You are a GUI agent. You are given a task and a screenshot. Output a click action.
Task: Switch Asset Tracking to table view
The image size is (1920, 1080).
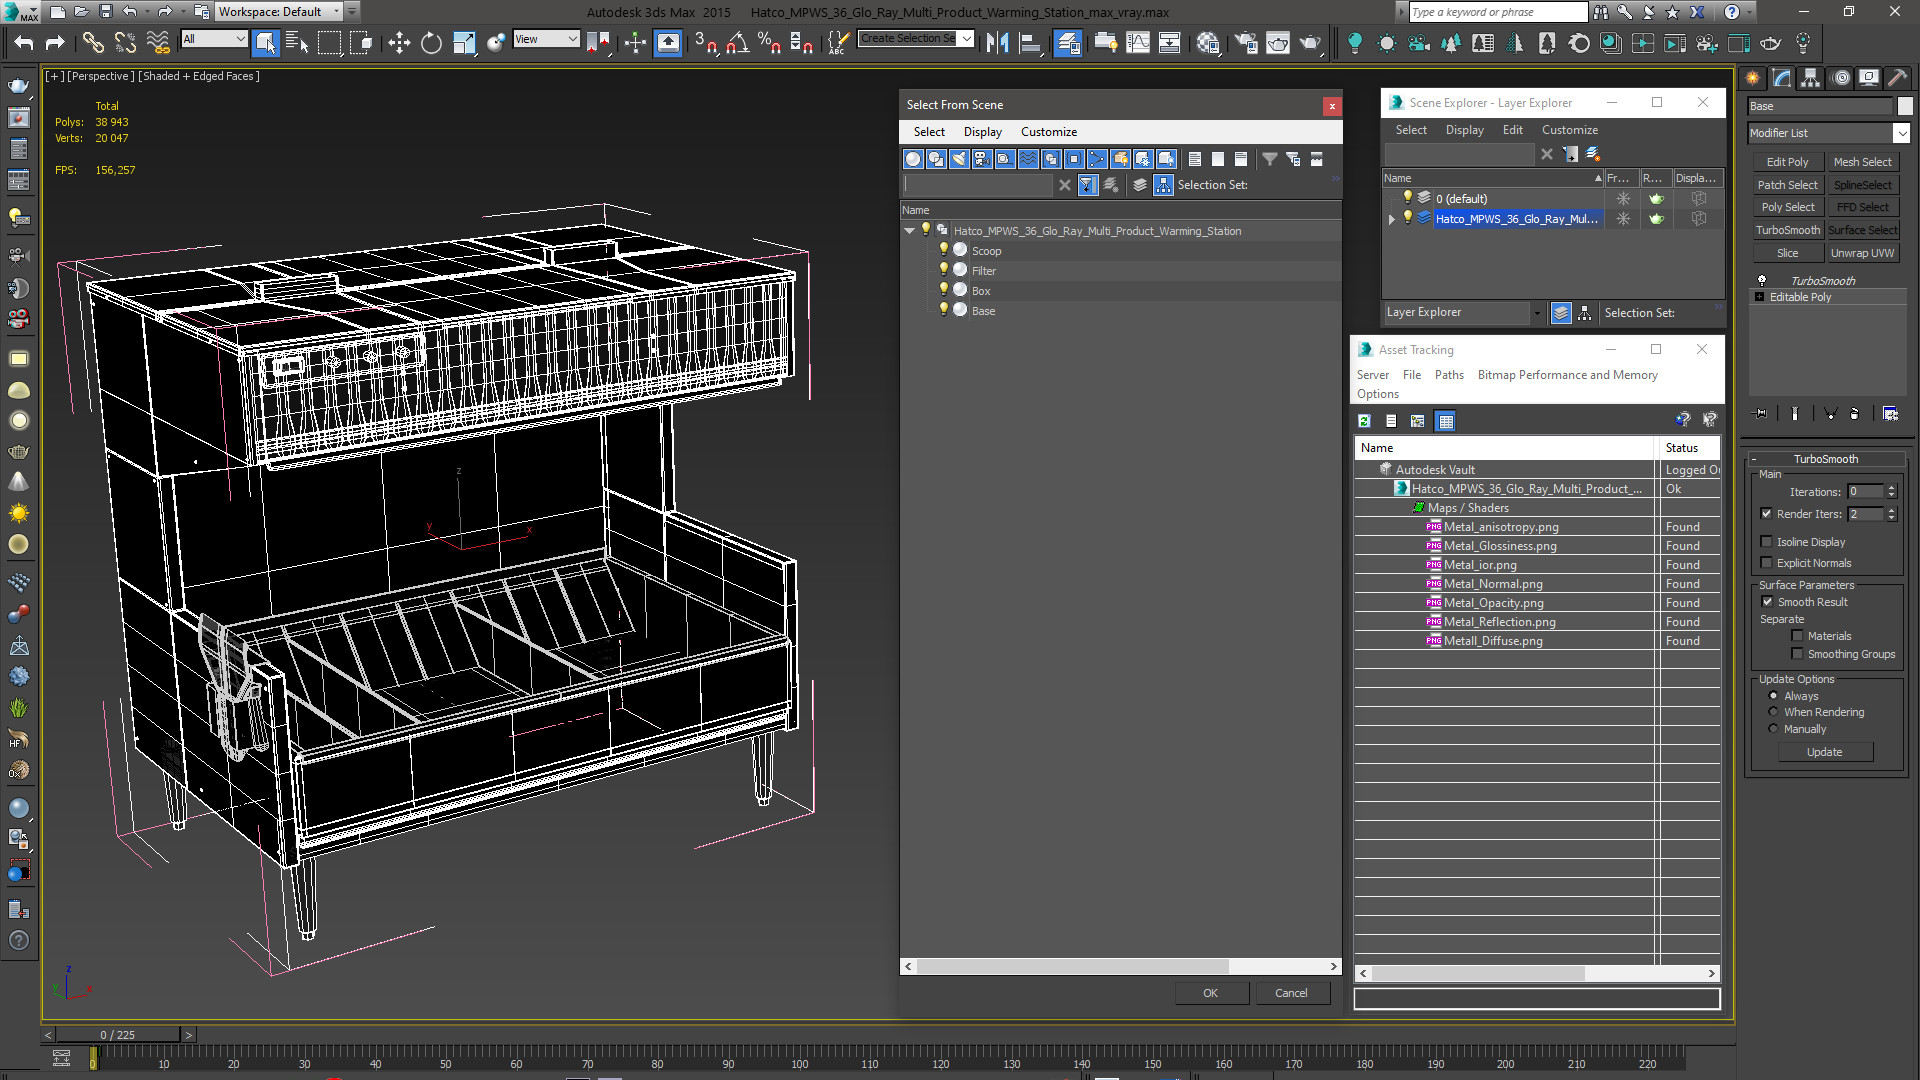(1445, 421)
